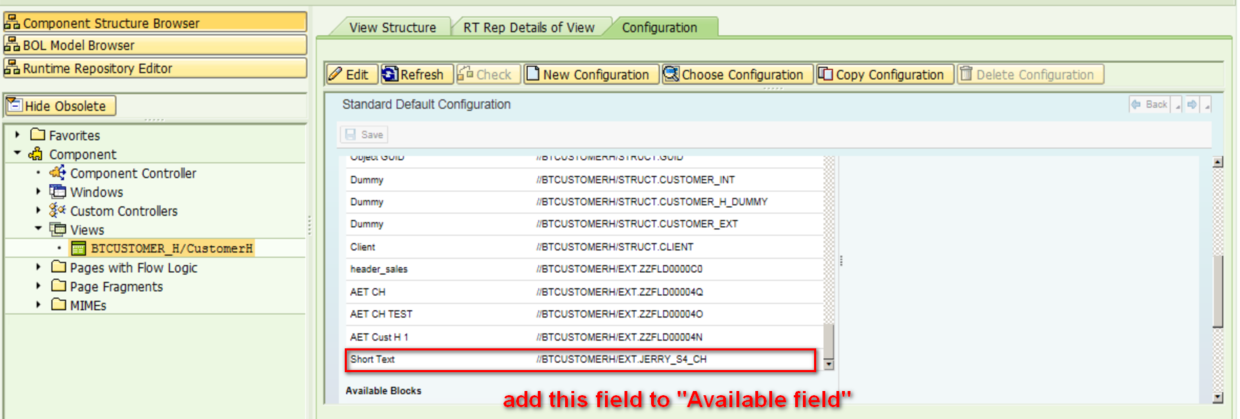Click the Windows node icon

58,192
